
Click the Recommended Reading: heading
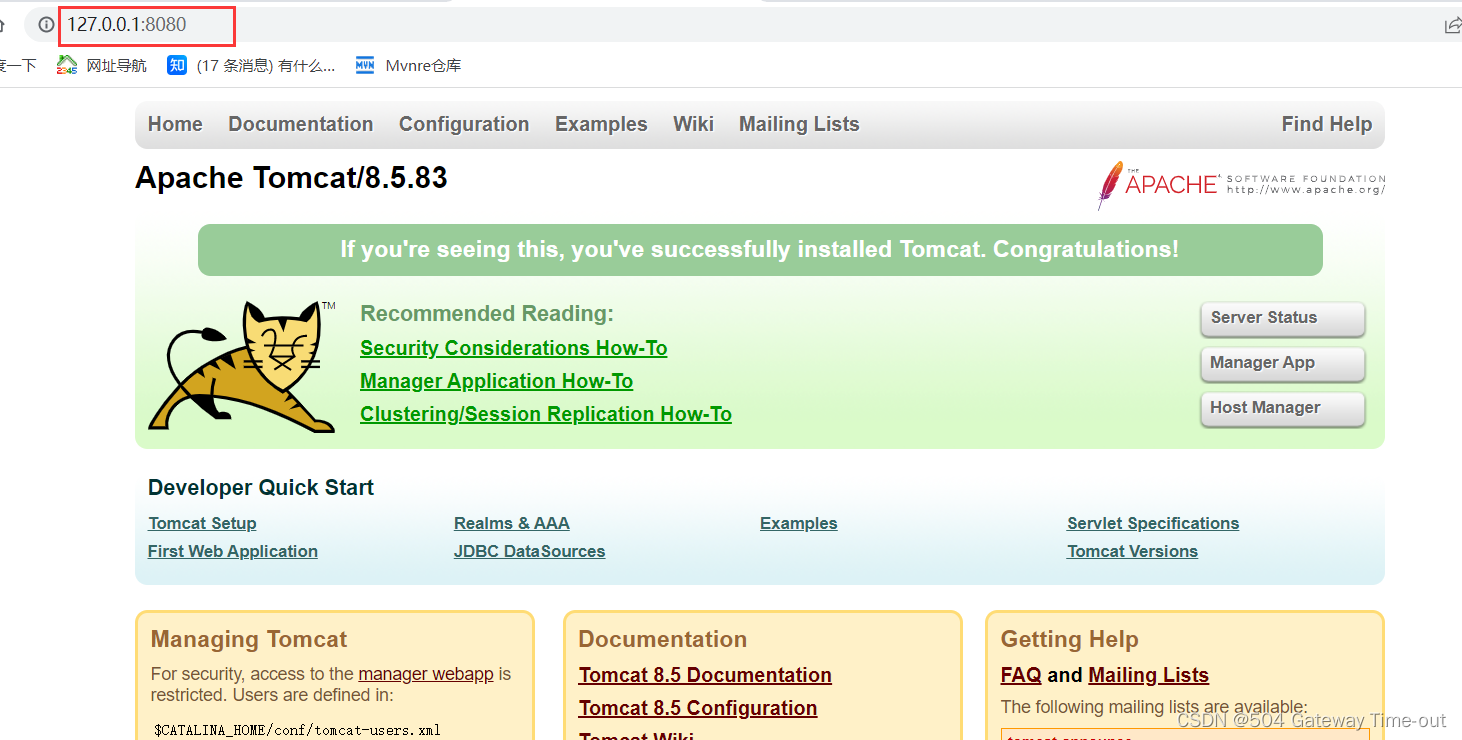tap(487, 314)
